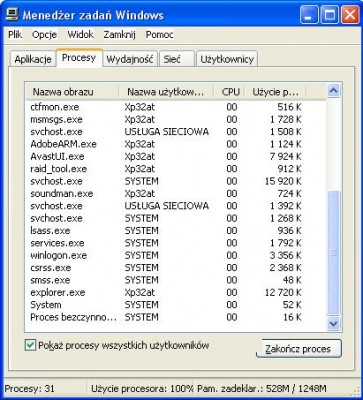
Task: Open the Plik menu
Action: (15, 35)
